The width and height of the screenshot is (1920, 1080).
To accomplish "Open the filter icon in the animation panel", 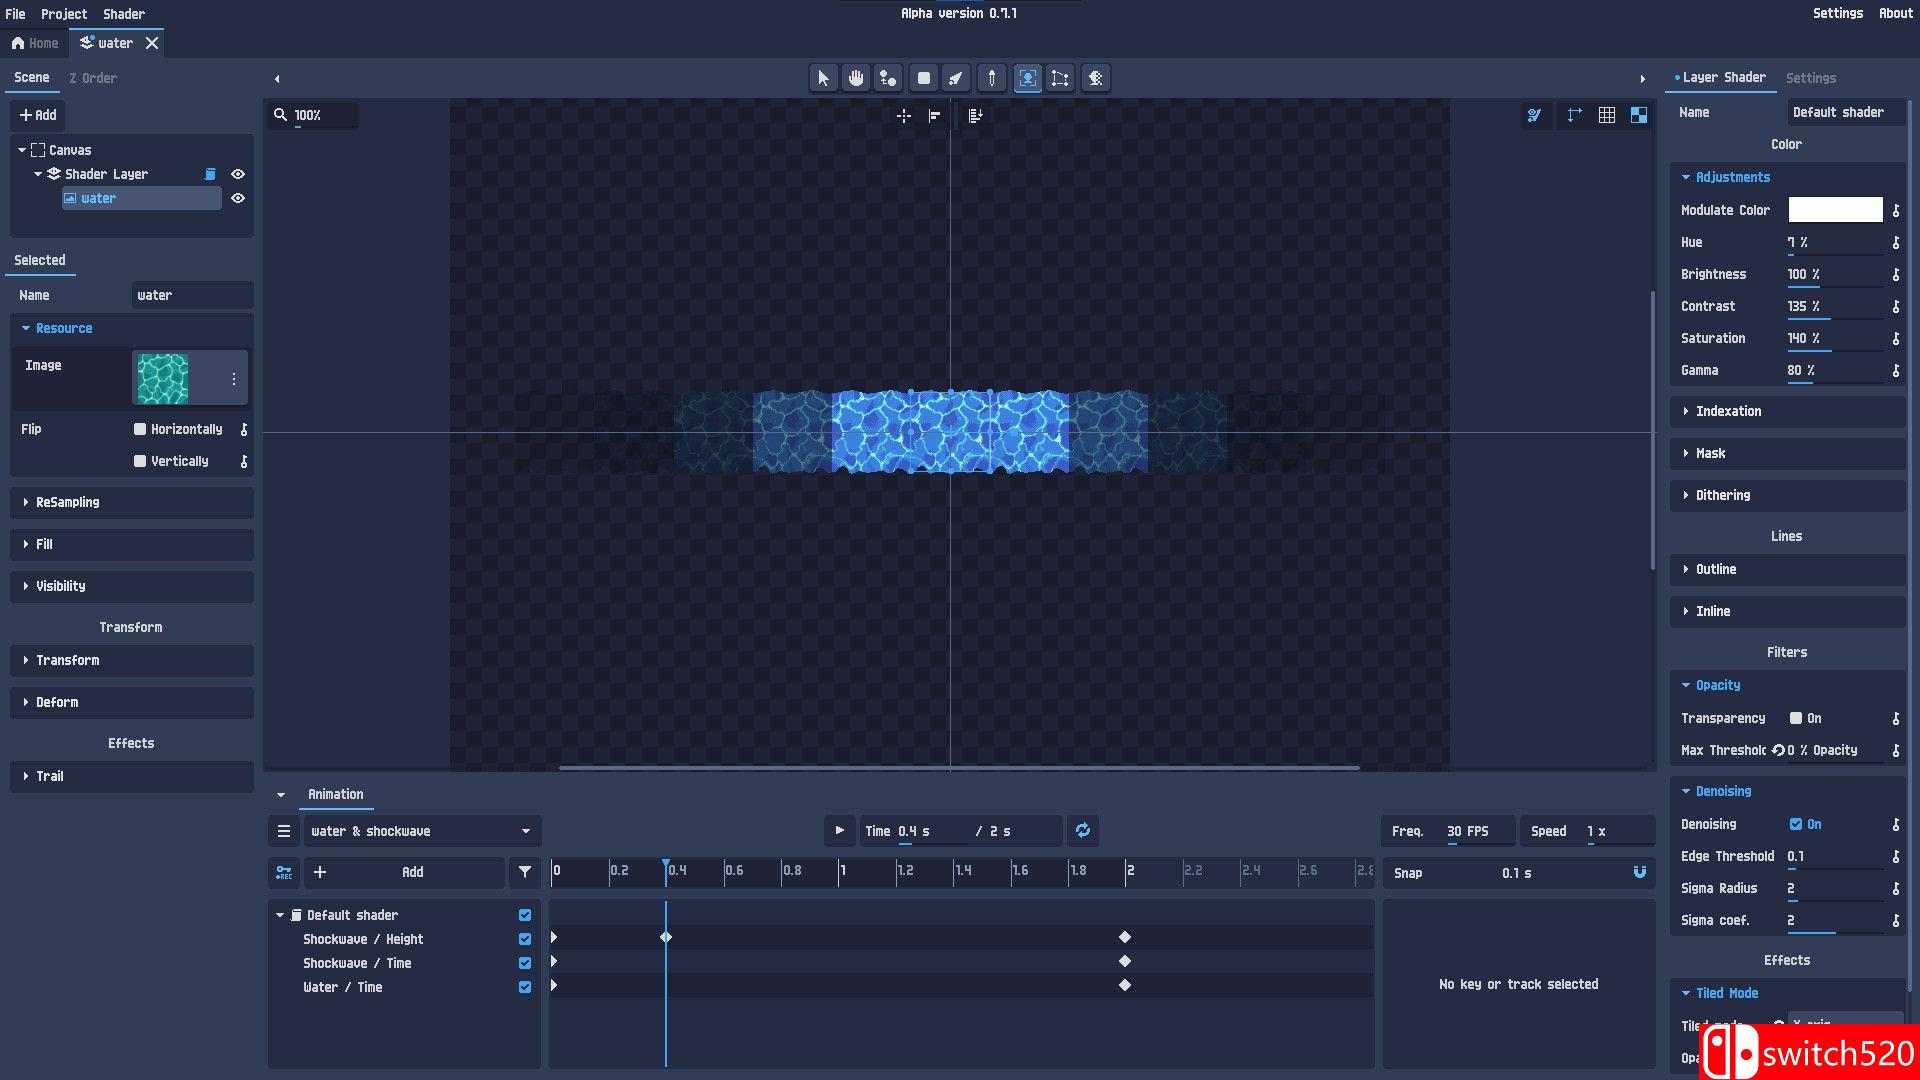I will point(524,872).
